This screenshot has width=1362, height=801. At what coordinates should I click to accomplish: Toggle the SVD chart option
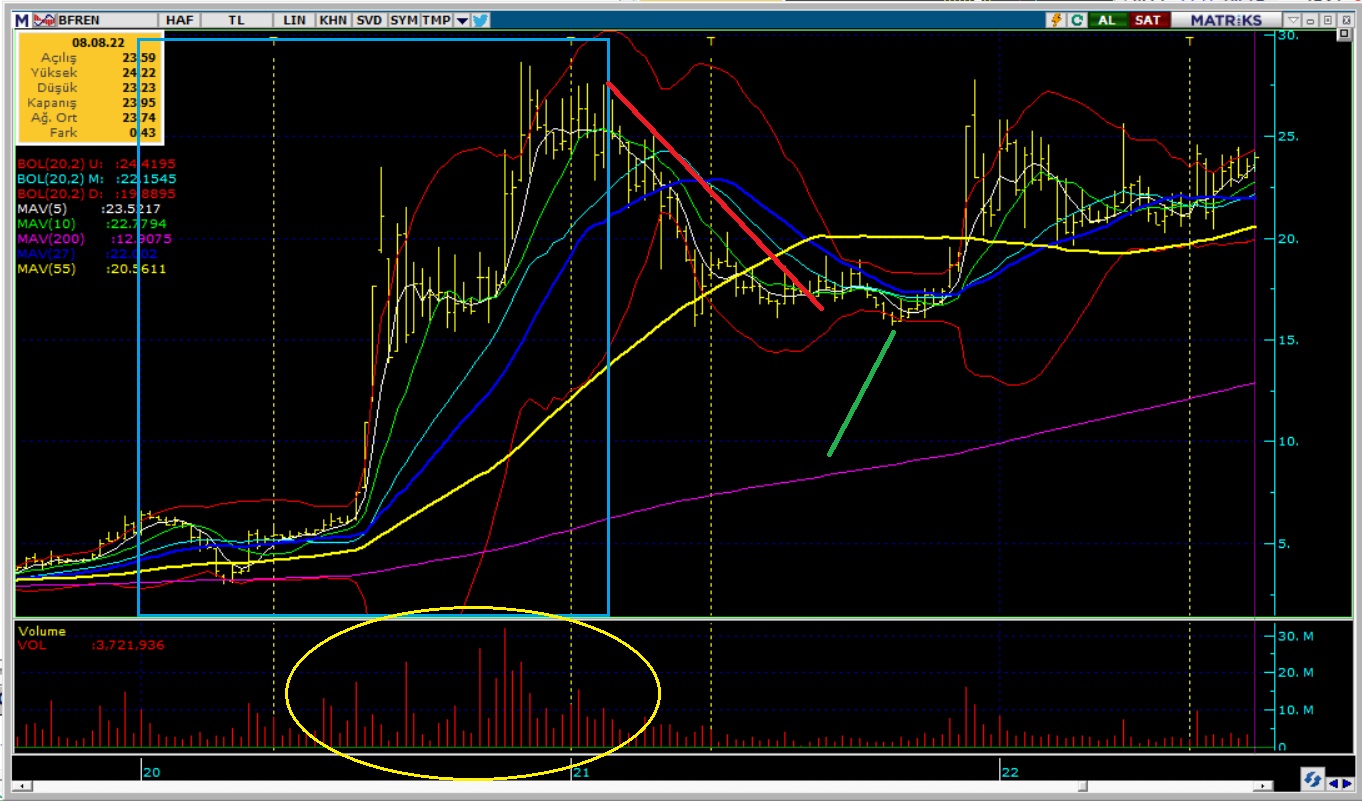point(368,20)
